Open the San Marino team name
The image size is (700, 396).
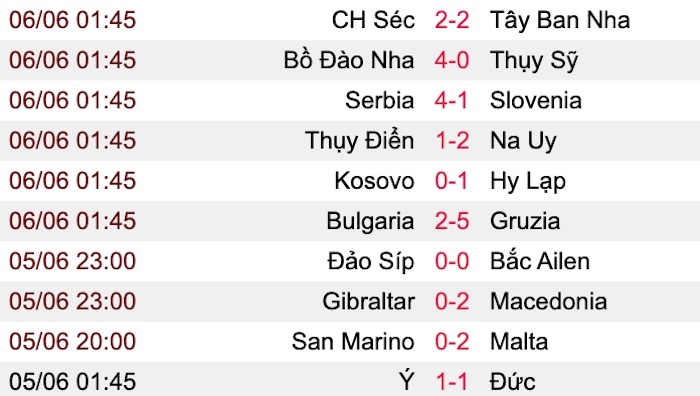(x=353, y=342)
